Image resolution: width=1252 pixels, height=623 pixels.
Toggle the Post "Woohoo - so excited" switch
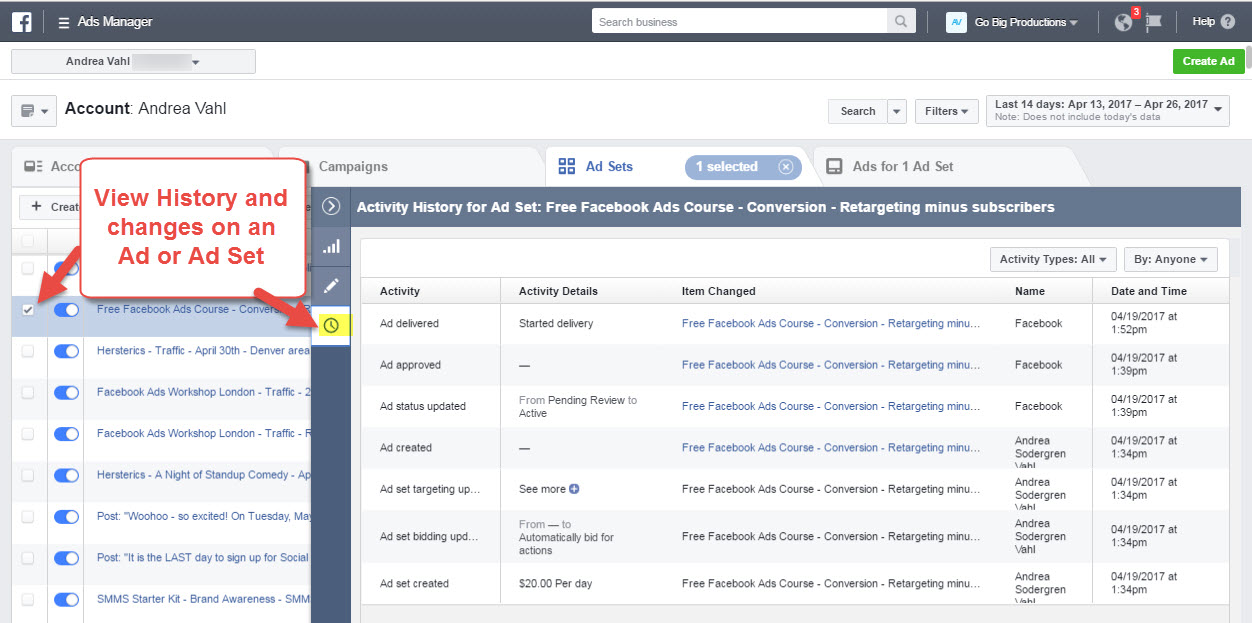pyautogui.click(x=66, y=517)
